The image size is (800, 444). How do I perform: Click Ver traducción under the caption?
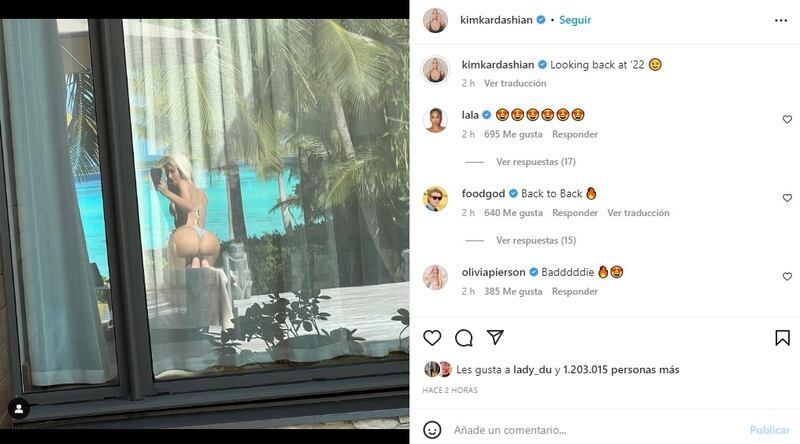click(x=515, y=83)
